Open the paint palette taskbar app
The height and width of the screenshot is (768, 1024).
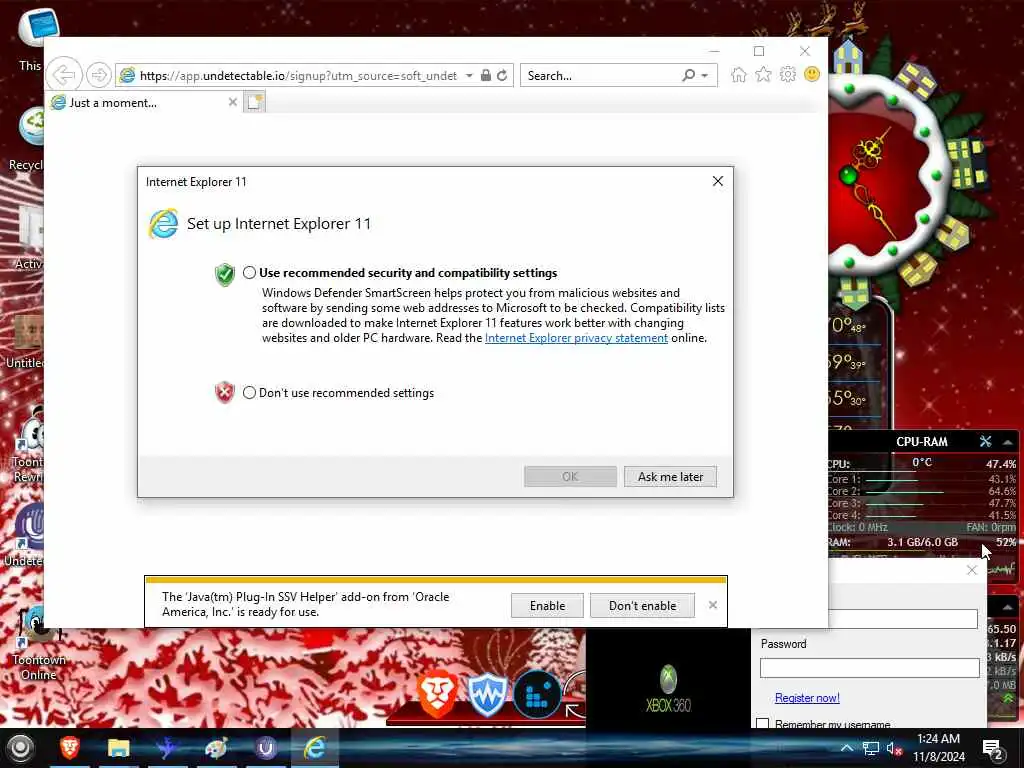coord(217,748)
